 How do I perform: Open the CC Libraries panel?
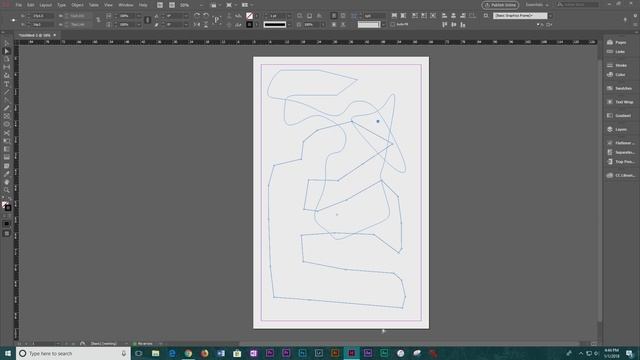click(621, 176)
